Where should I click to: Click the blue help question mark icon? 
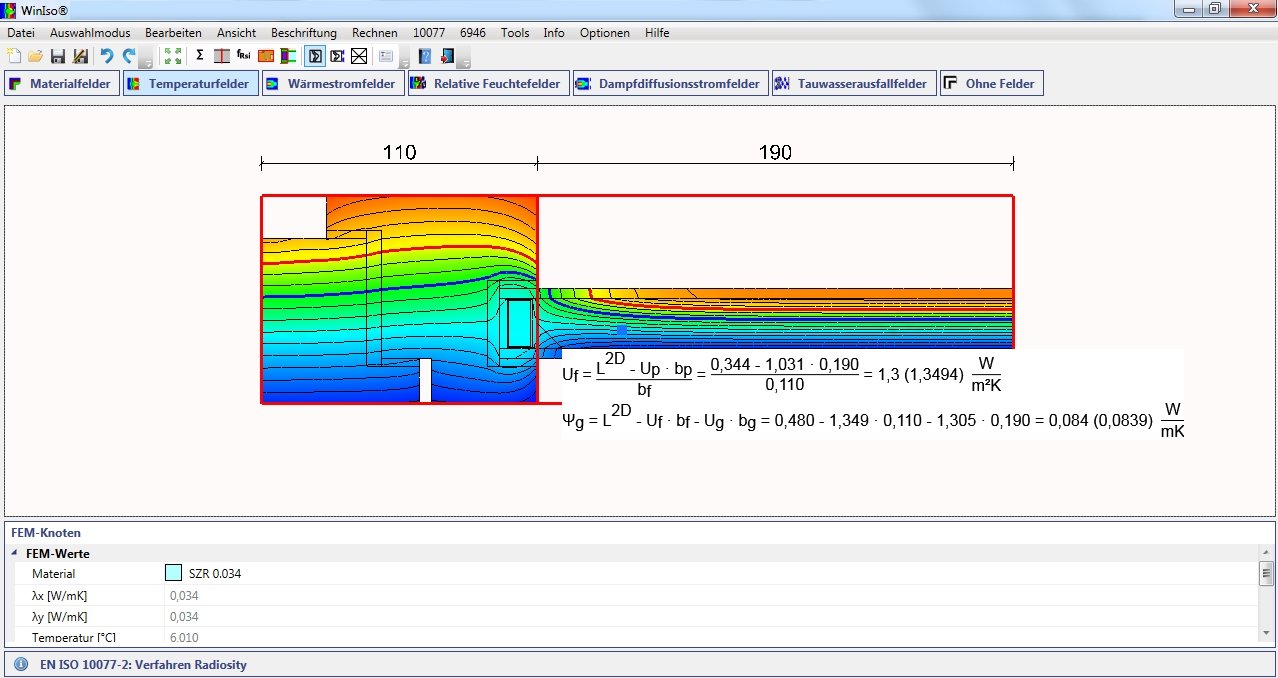[424, 56]
